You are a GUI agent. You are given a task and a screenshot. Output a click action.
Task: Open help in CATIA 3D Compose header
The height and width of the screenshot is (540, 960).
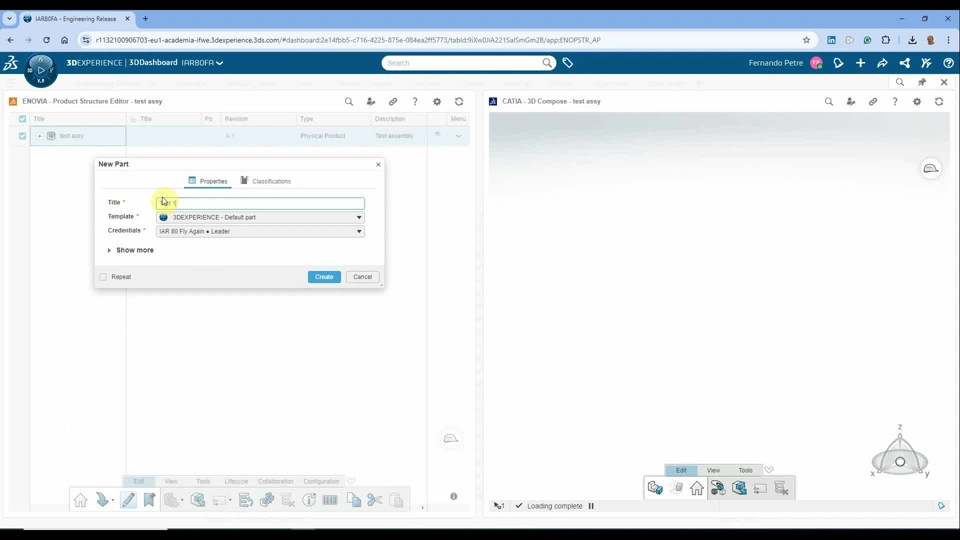pos(895,102)
